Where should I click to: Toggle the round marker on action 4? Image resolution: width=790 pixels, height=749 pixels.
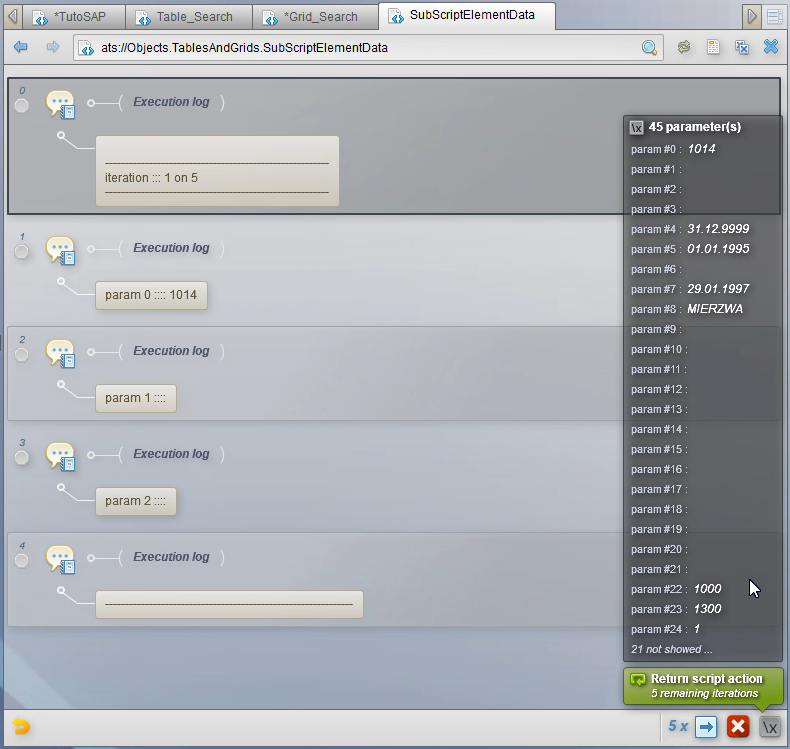[x=22, y=560]
